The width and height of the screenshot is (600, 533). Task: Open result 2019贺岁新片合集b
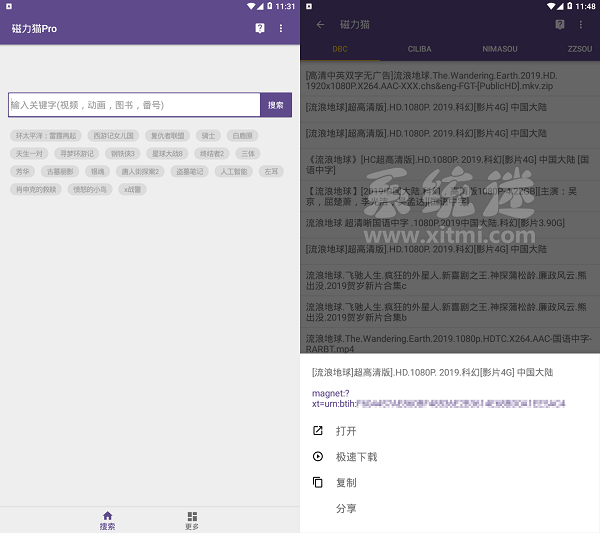(450, 312)
